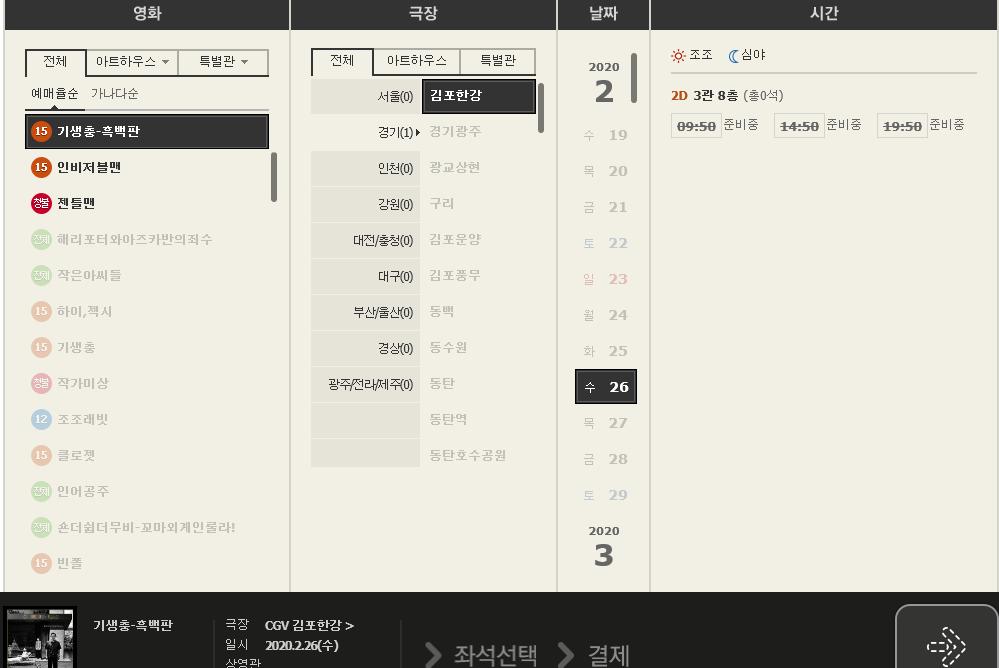Select the 해리포터와아즈카반의죄수 movie

point(134,239)
